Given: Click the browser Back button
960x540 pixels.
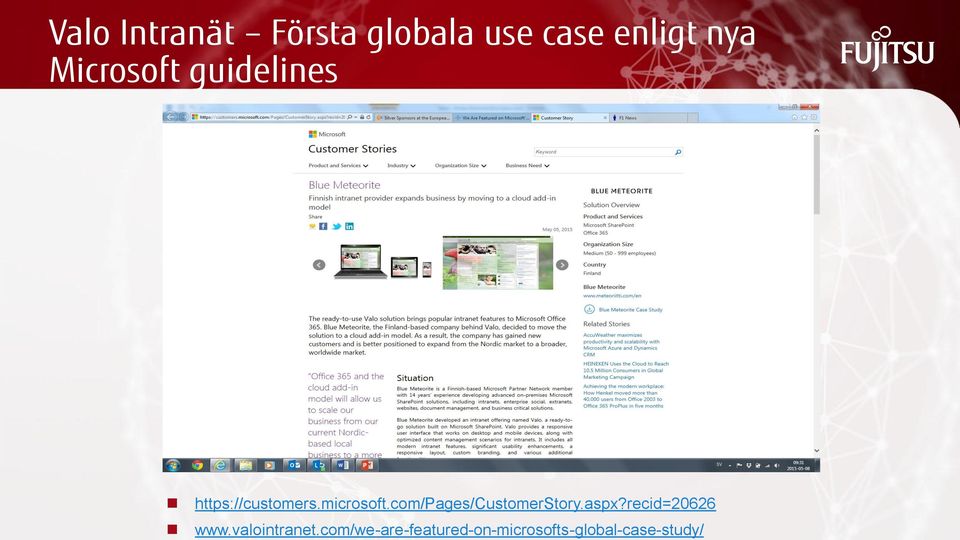Looking at the screenshot, I should [171, 117].
